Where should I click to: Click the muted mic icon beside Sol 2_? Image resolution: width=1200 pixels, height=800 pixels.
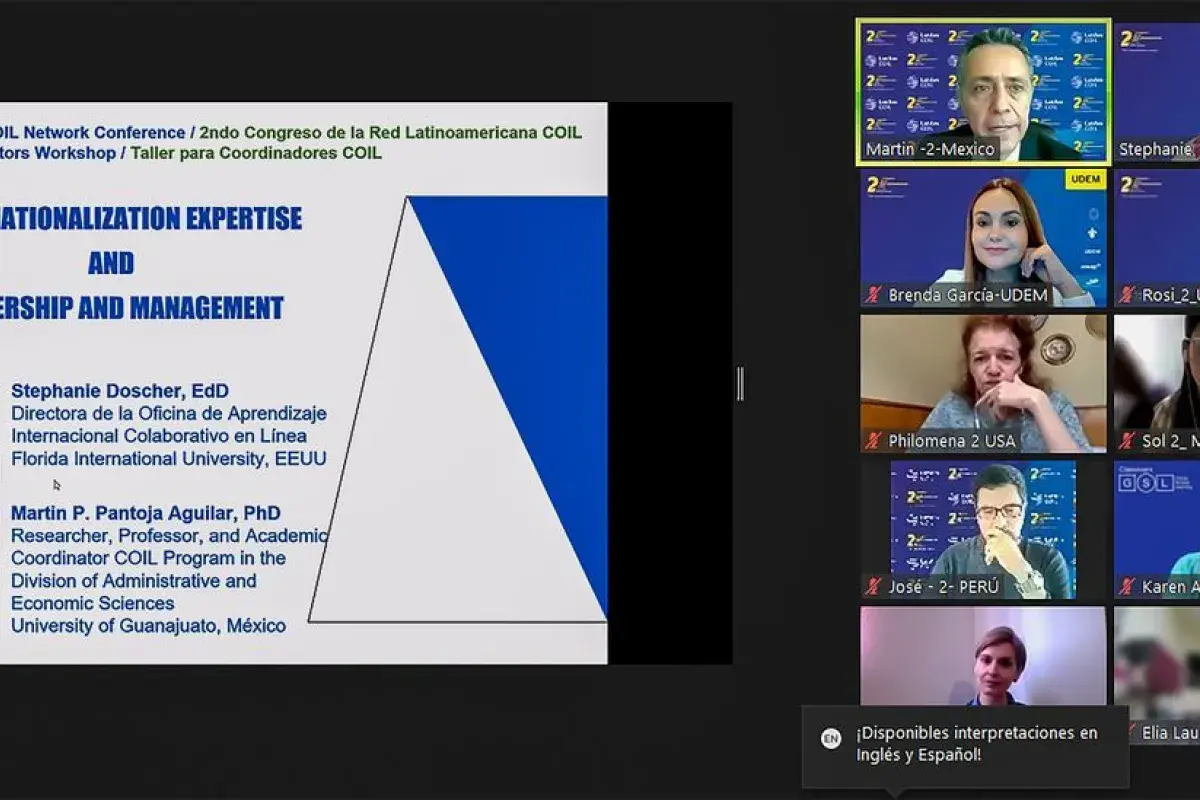pyautogui.click(x=1128, y=441)
